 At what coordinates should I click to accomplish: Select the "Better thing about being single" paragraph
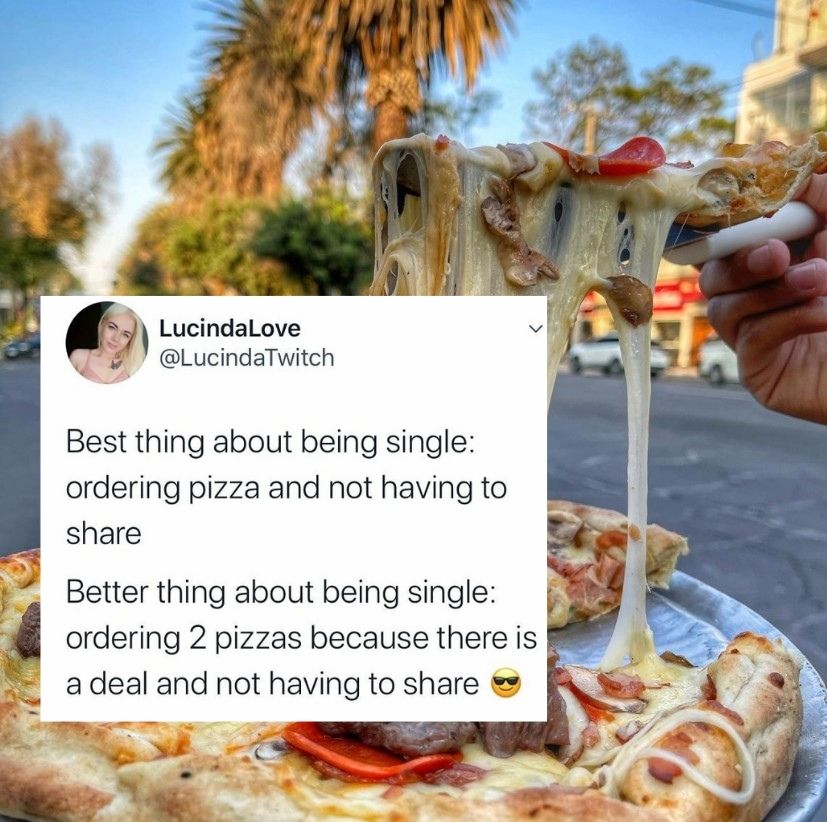pyautogui.click(x=301, y=637)
